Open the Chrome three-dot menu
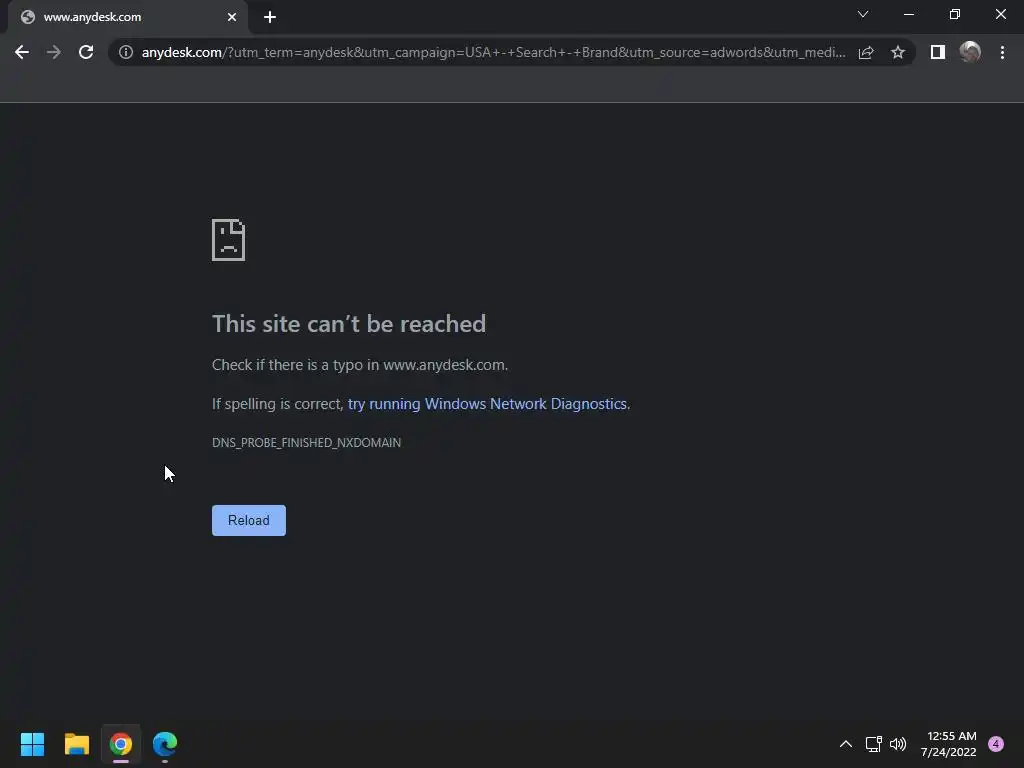Screen dimensions: 1024x768 pos(1002,52)
